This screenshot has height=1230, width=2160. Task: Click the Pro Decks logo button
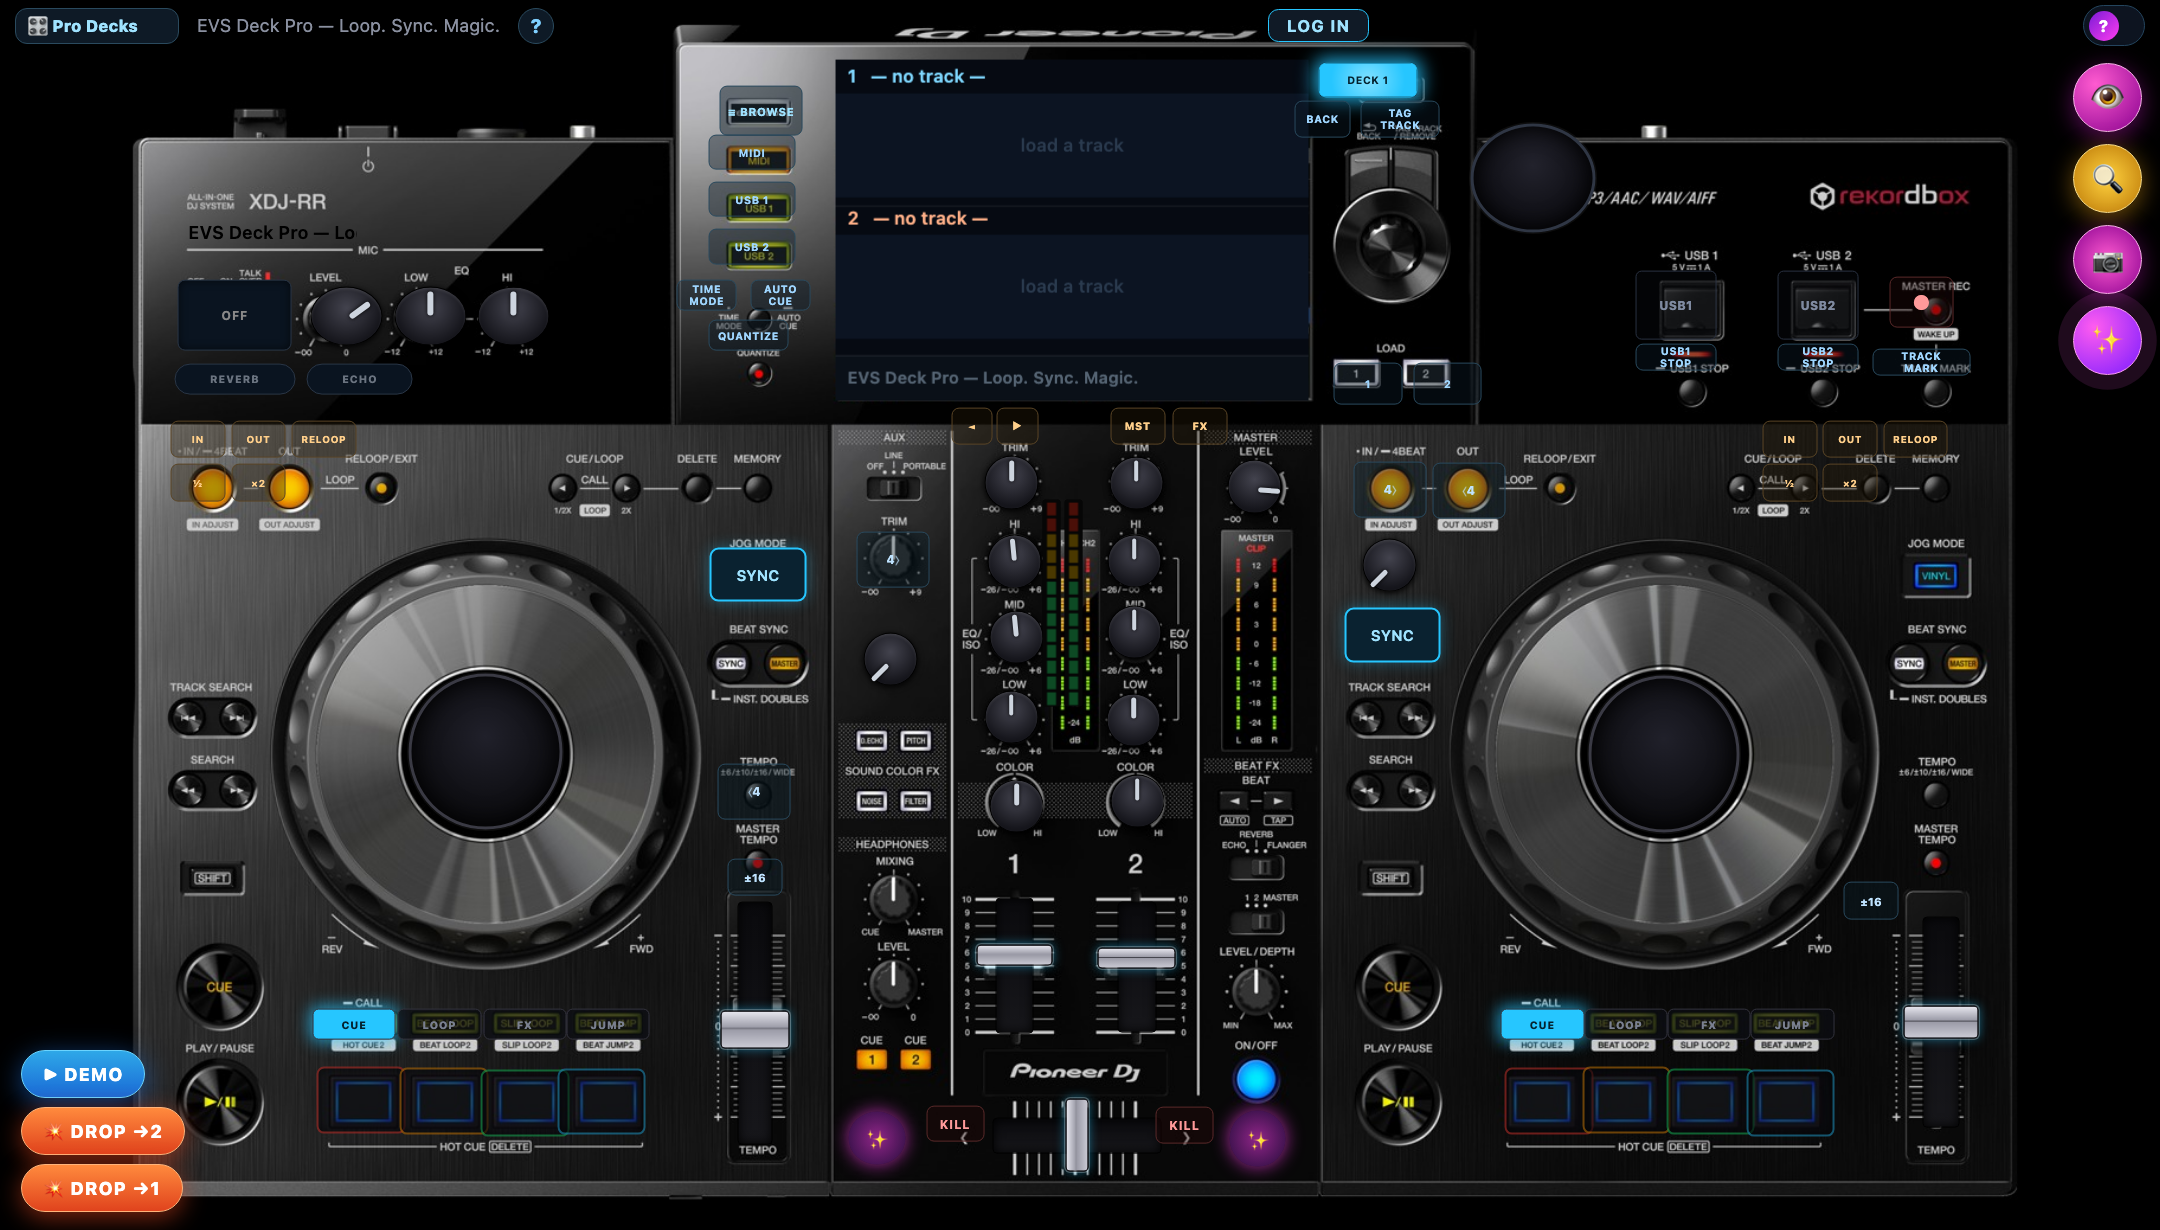(96, 26)
